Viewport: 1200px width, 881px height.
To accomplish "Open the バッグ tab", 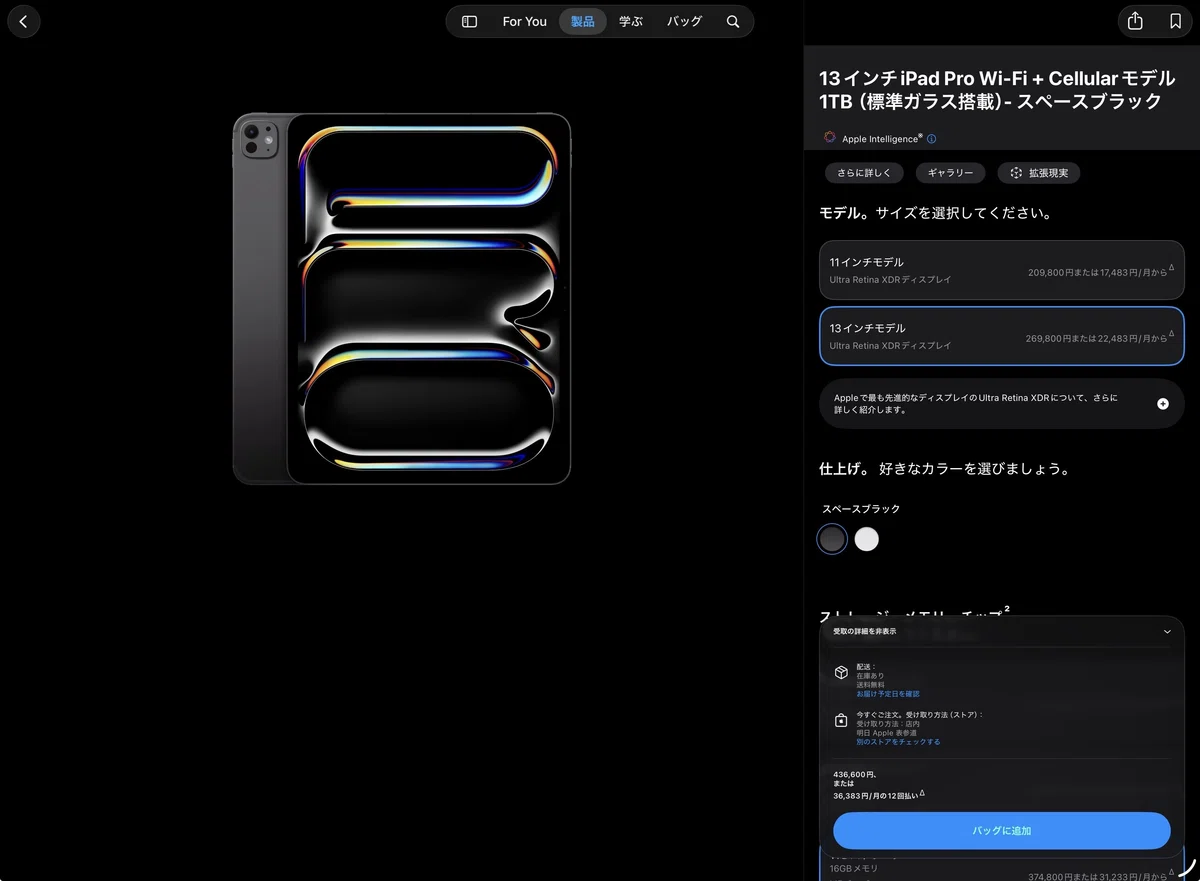I will (685, 21).
